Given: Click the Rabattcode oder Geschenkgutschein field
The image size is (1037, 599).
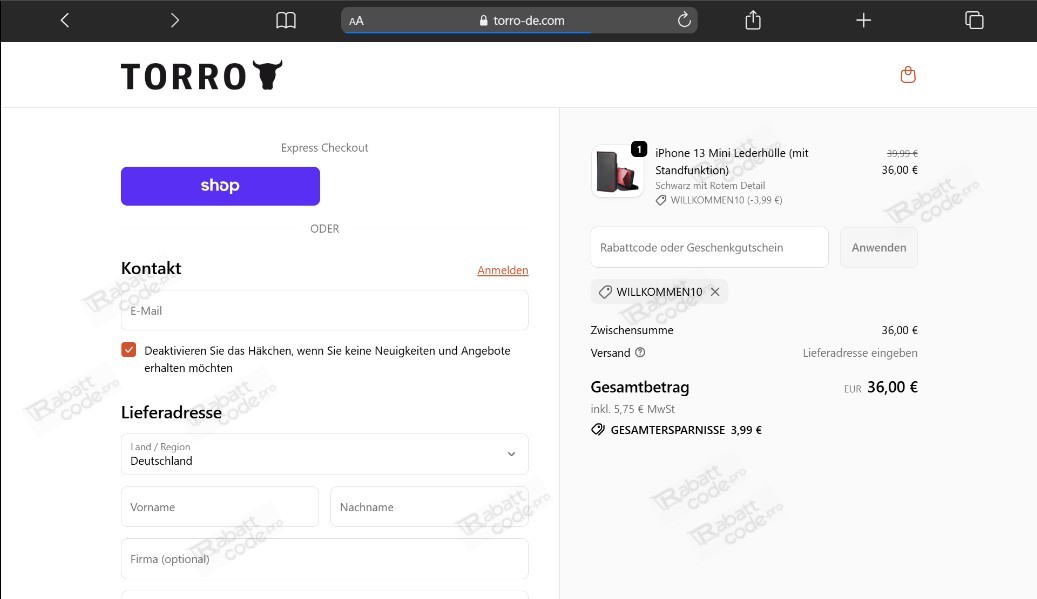Looking at the screenshot, I should click(x=709, y=247).
